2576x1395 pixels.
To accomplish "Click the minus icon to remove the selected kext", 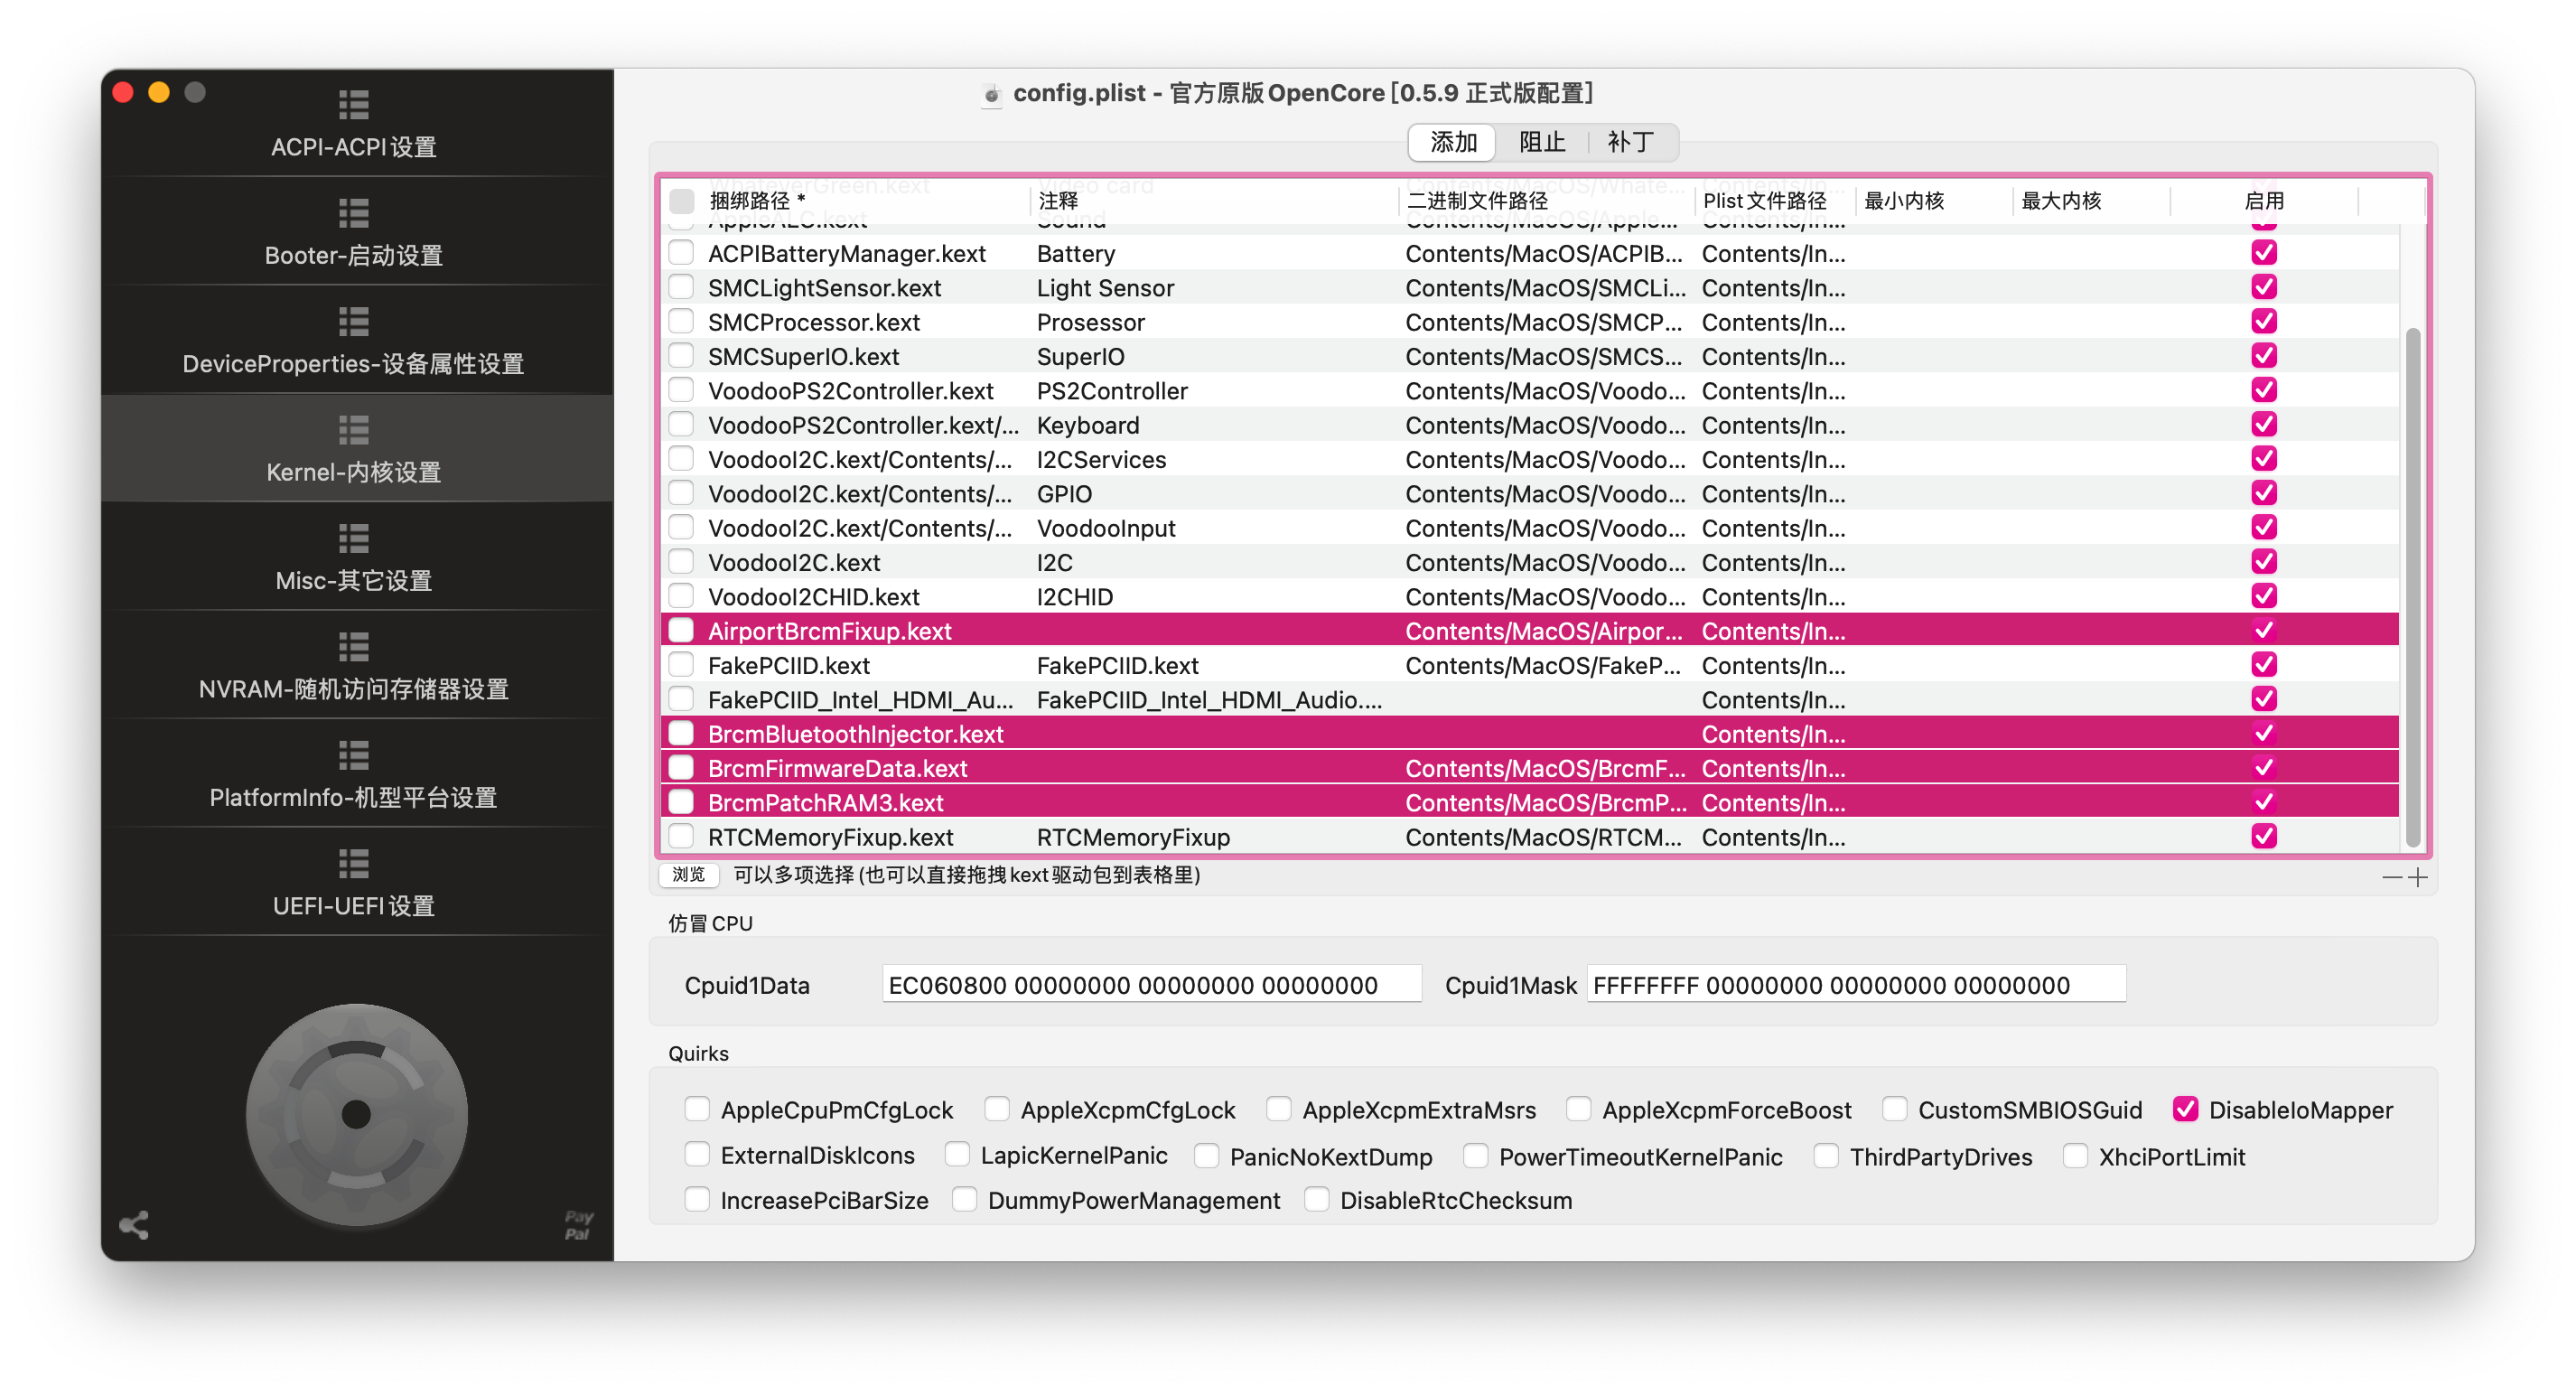I will click(2391, 877).
